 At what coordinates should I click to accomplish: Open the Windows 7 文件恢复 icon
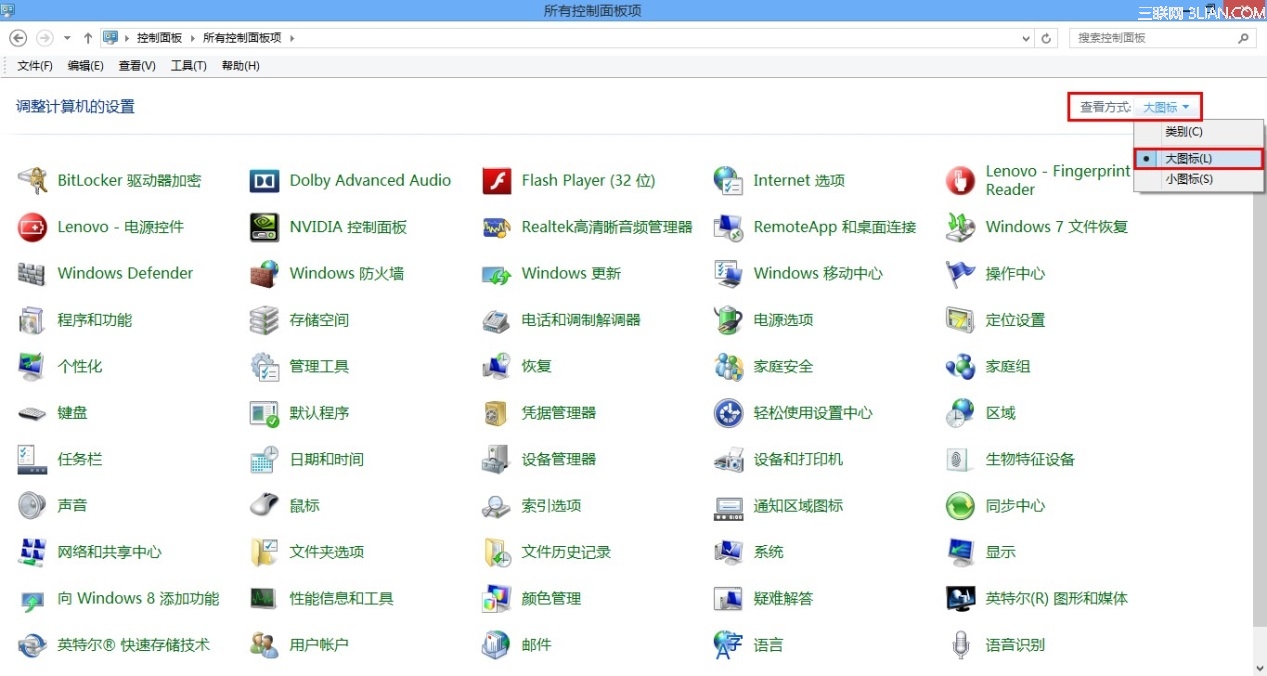coord(960,227)
